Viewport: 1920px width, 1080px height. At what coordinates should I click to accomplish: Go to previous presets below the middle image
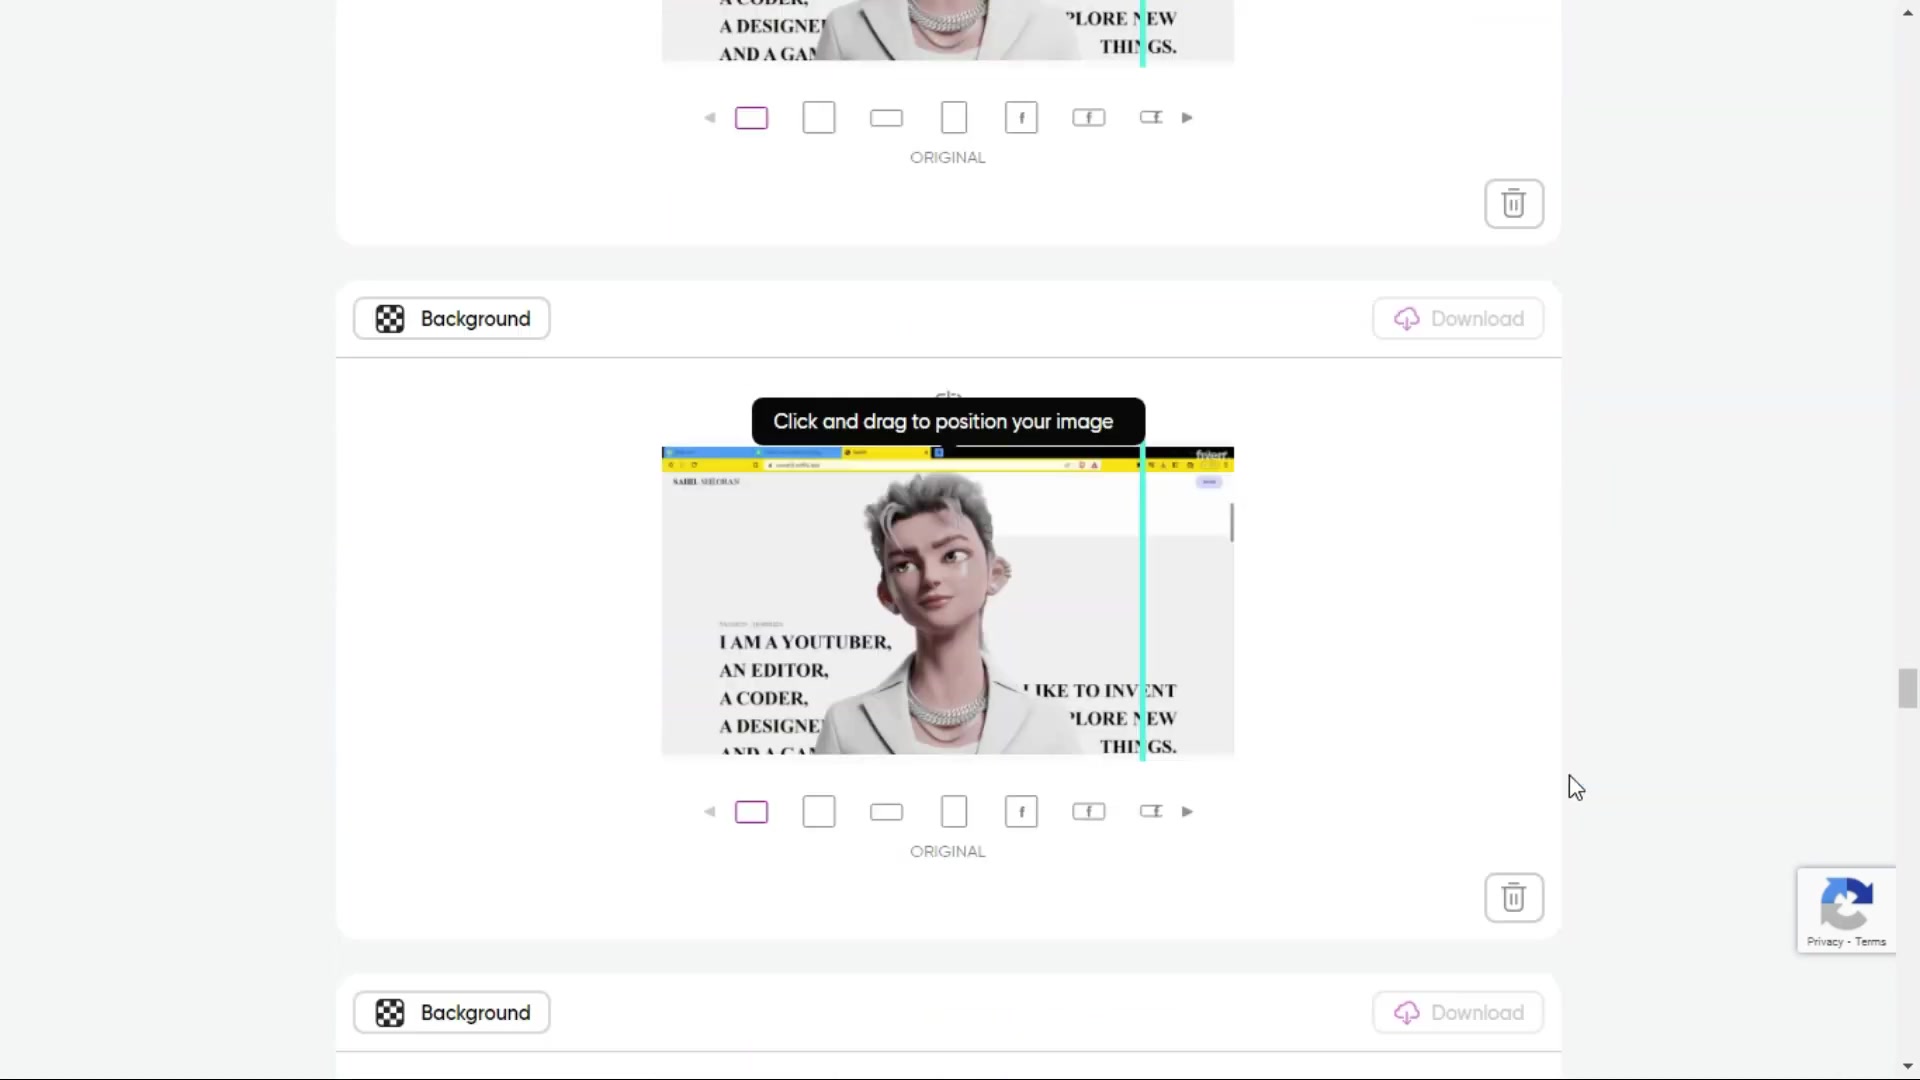click(x=710, y=812)
